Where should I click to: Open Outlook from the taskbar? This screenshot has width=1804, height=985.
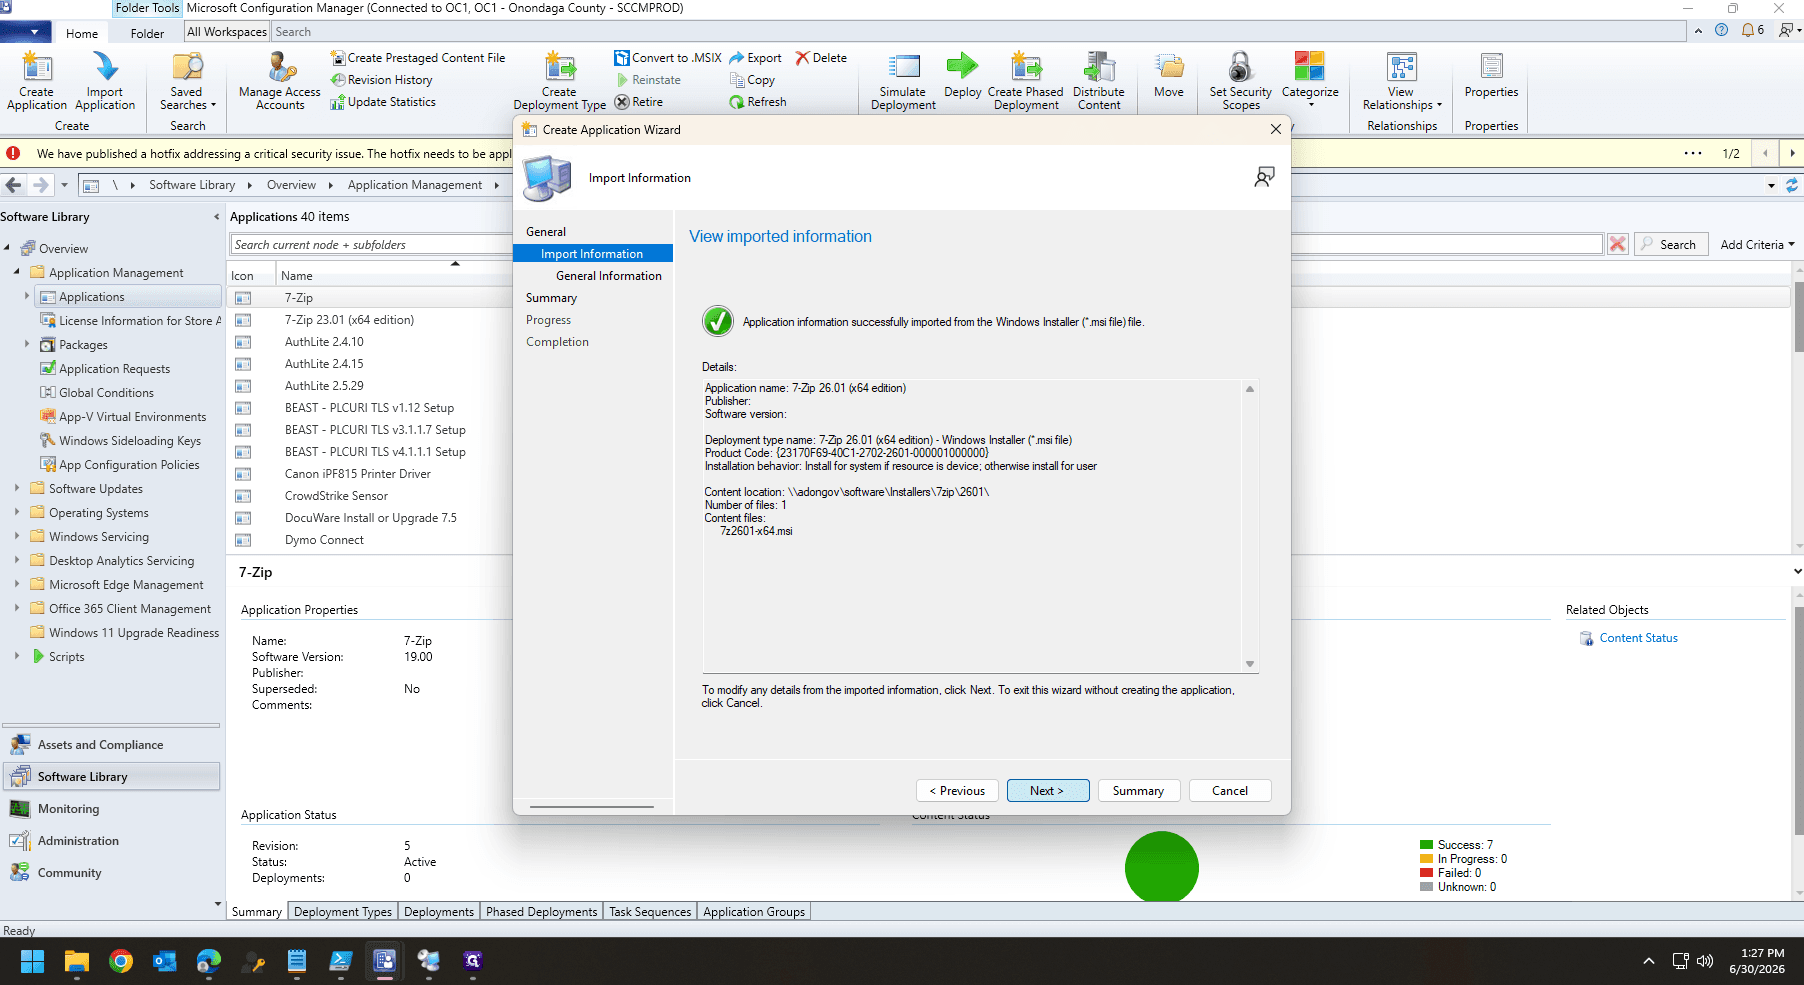click(x=165, y=961)
